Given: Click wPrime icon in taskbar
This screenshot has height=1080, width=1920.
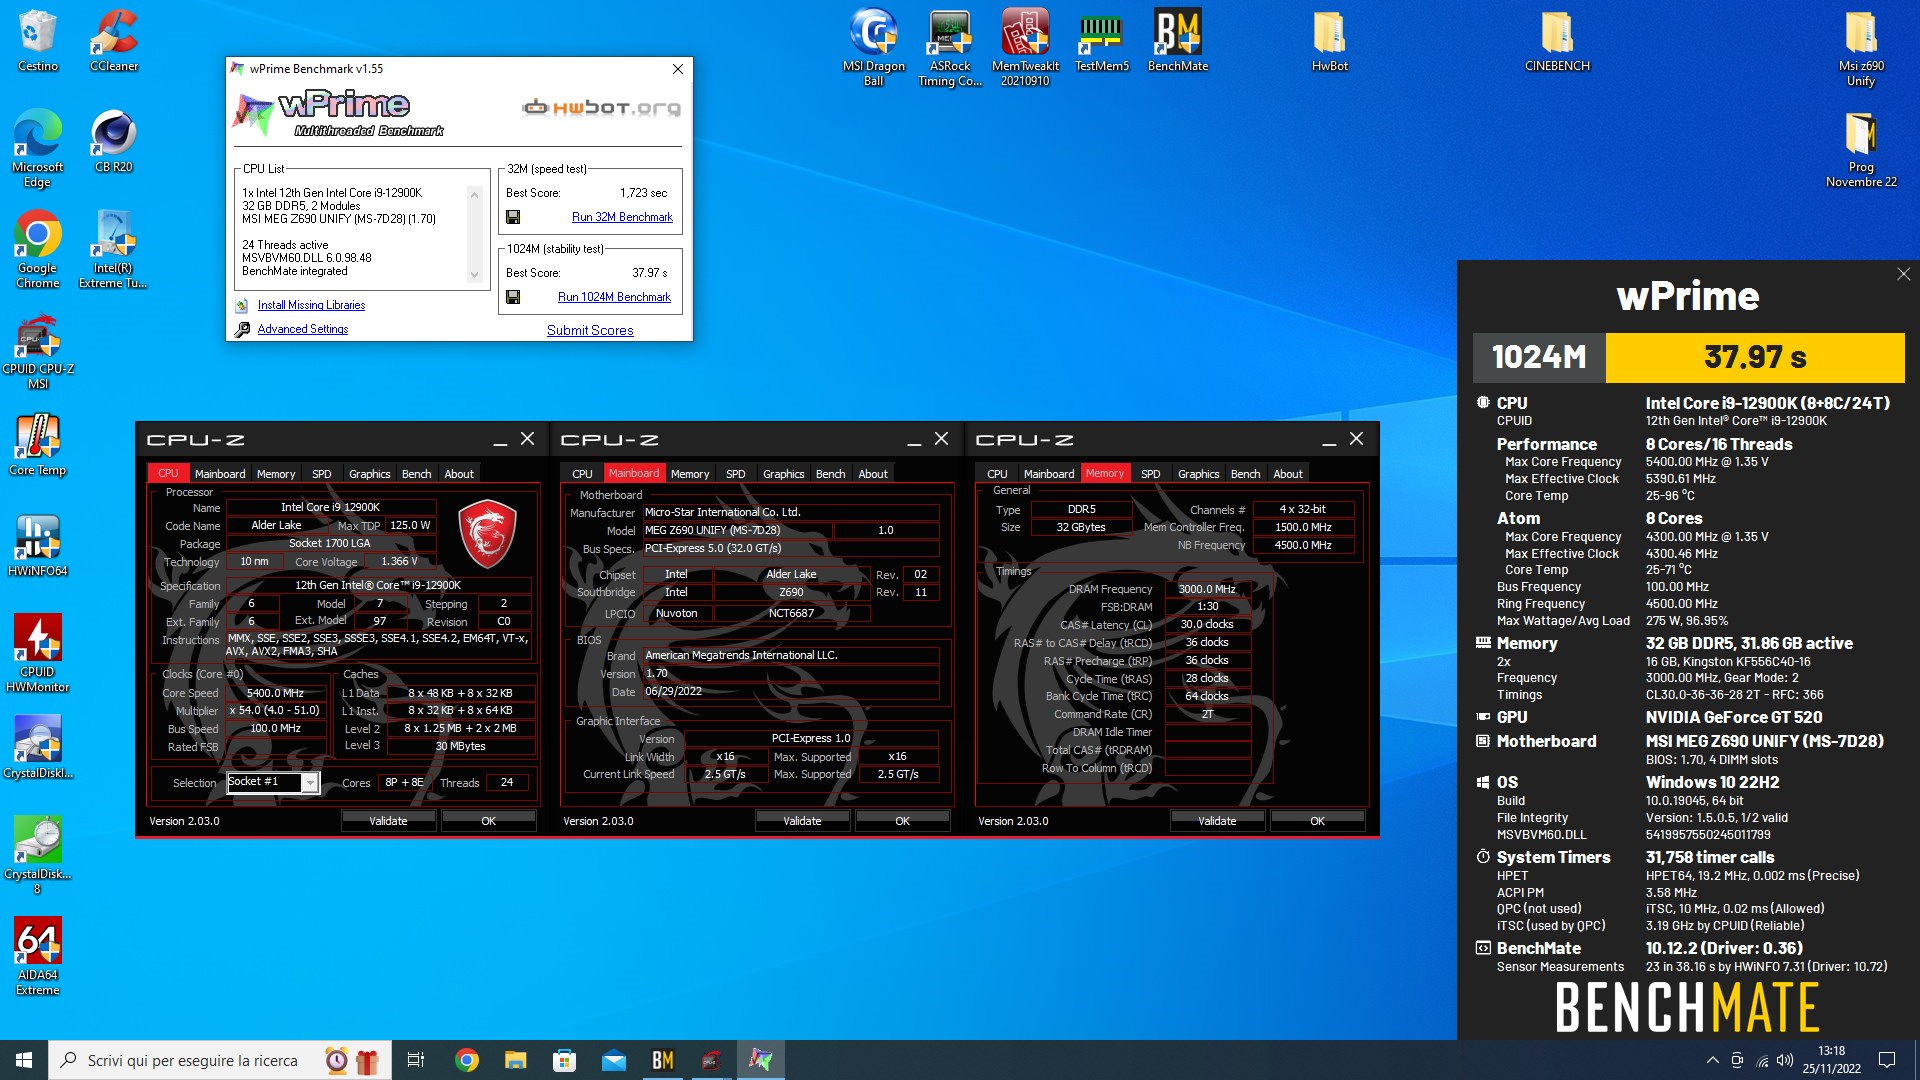Looking at the screenshot, I should click(x=760, y=1060).
